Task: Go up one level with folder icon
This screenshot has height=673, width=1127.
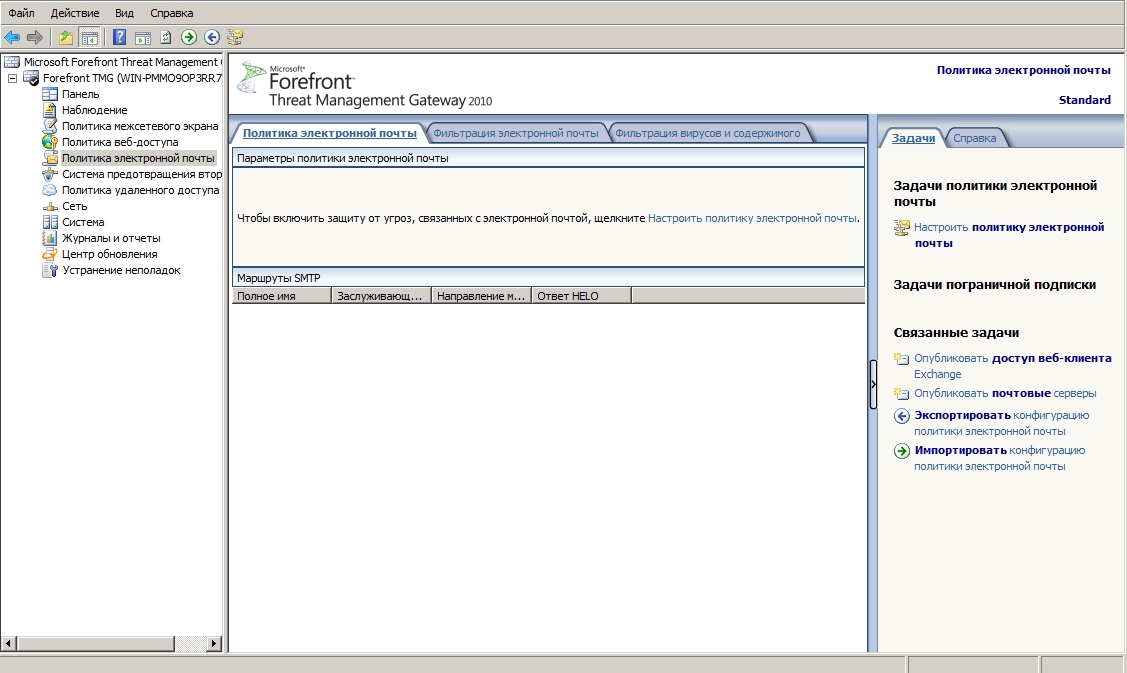Action: [66, 37]
